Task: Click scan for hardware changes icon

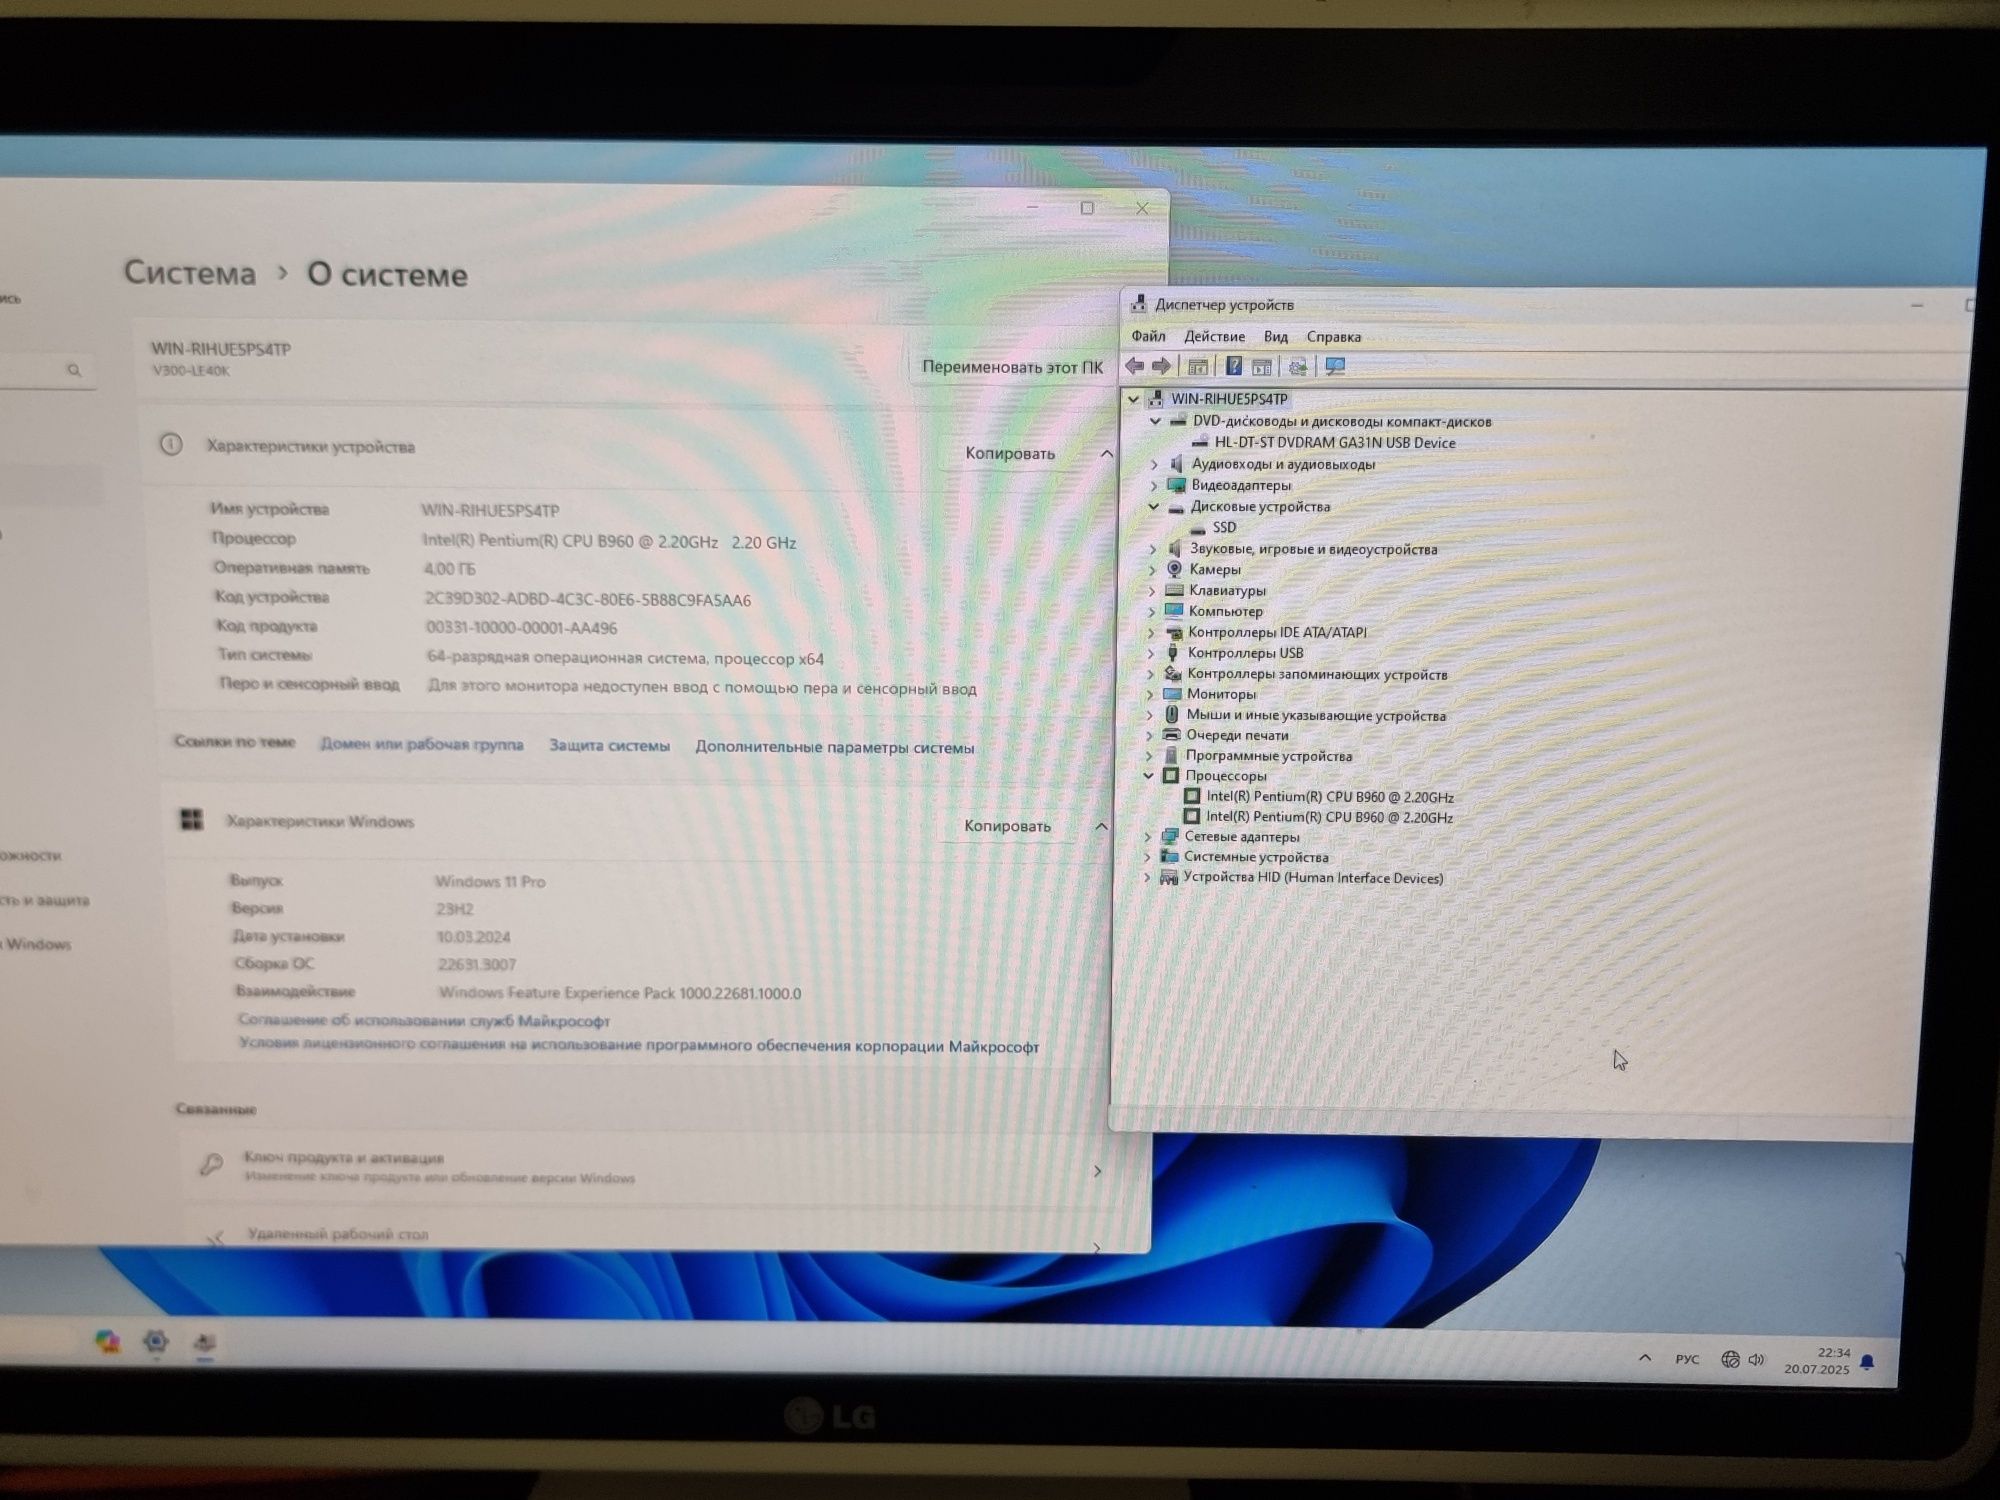Action: pos(1298,367)
